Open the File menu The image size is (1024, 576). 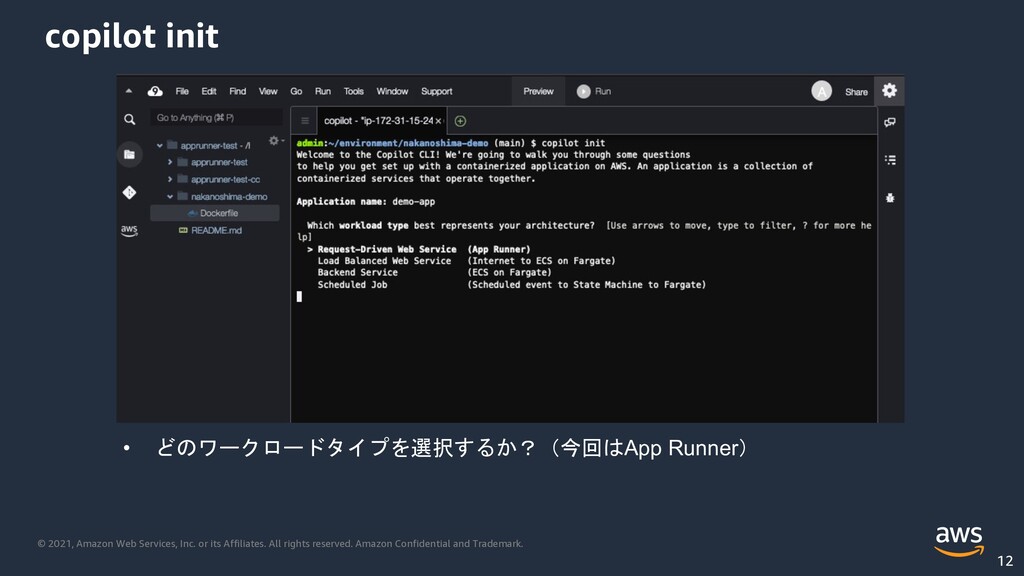pyautogui.click(x=182, y=91)
